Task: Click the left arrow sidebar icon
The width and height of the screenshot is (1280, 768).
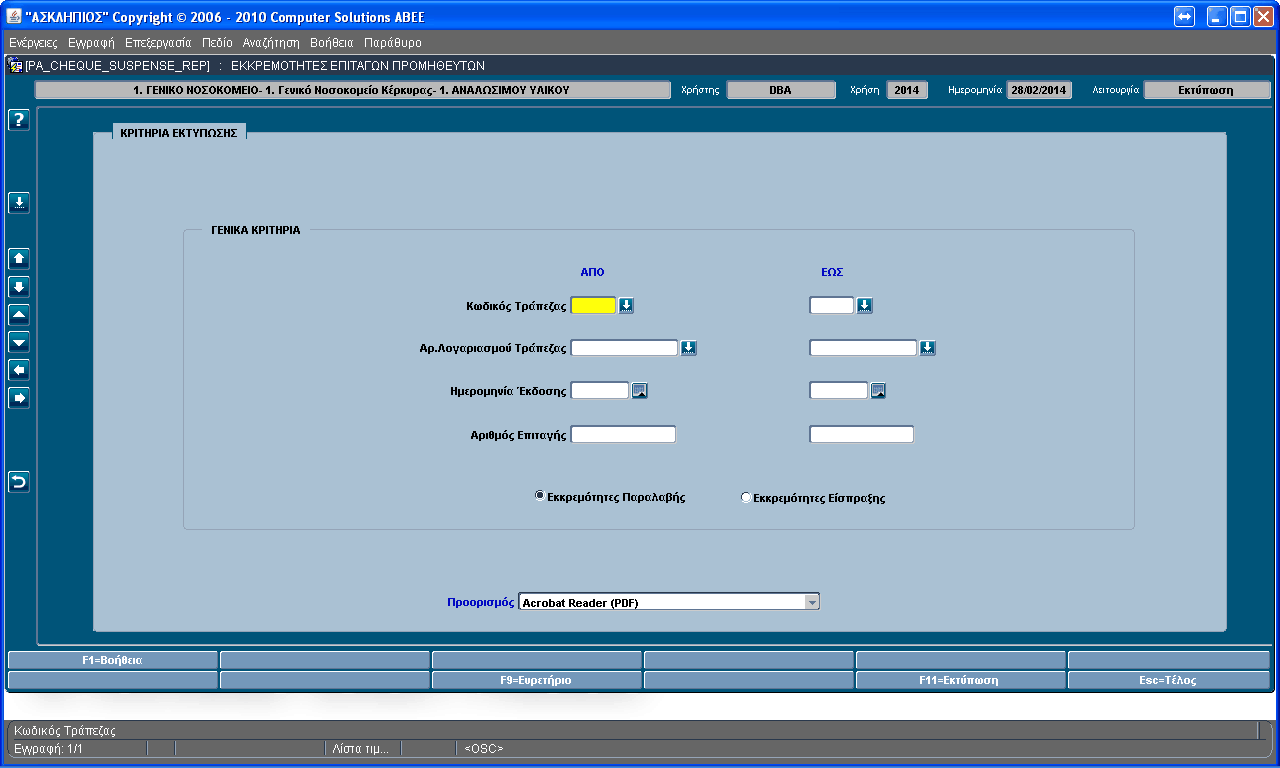Action: tap(19, 370)
